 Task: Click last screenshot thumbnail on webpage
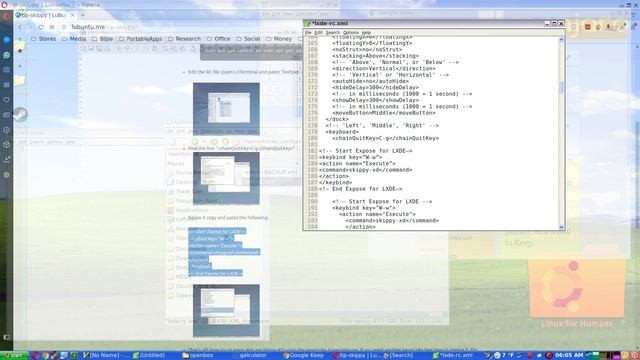click(x=226, y=311)
